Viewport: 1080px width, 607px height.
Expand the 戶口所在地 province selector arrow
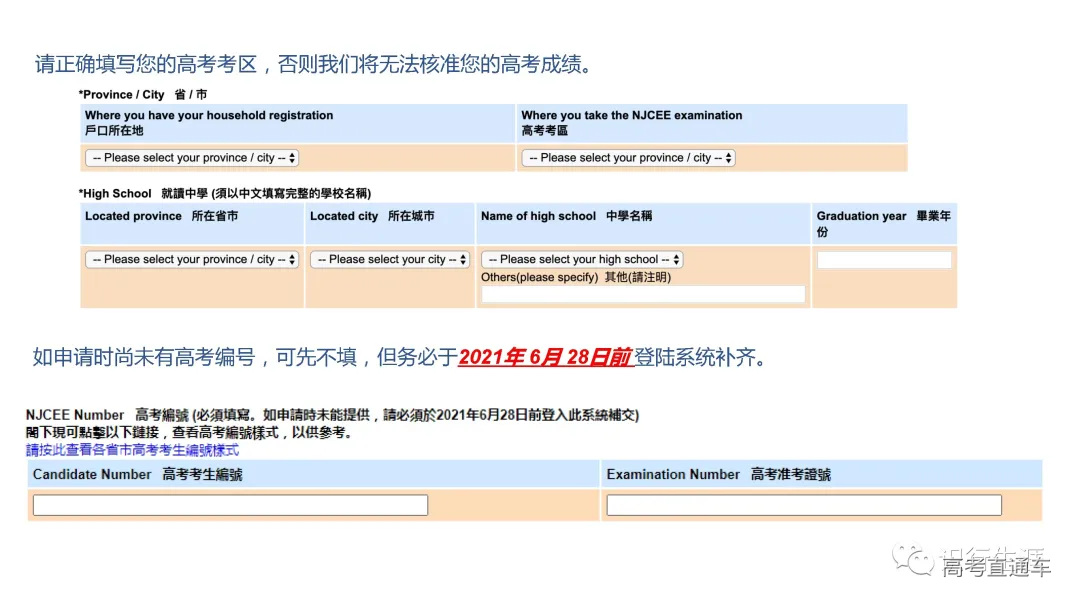[293, 157]
